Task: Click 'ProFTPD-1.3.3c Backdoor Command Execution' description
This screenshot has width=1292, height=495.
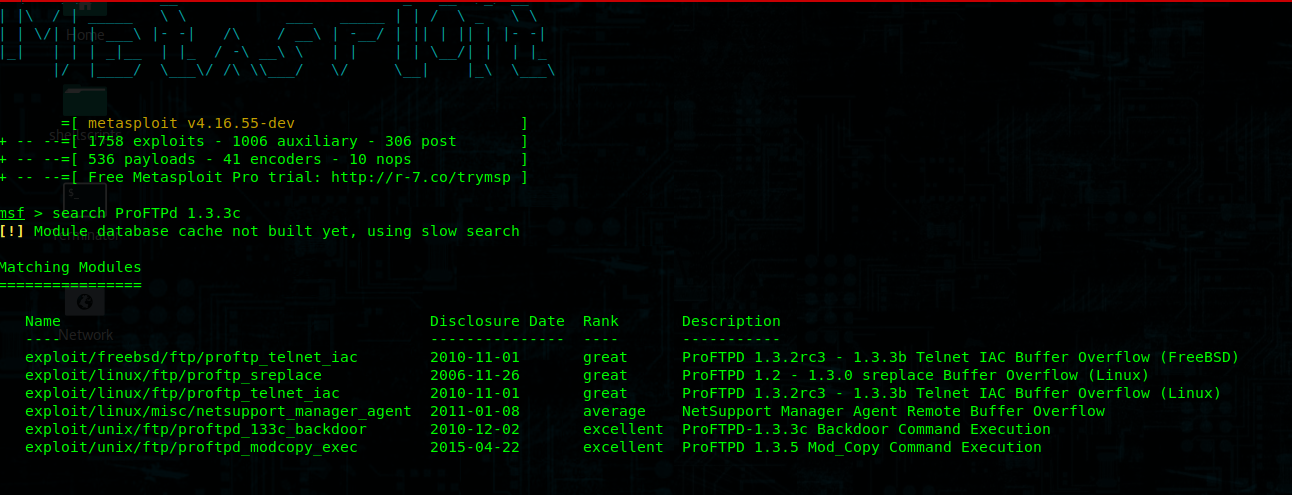Action: (866, 429)
